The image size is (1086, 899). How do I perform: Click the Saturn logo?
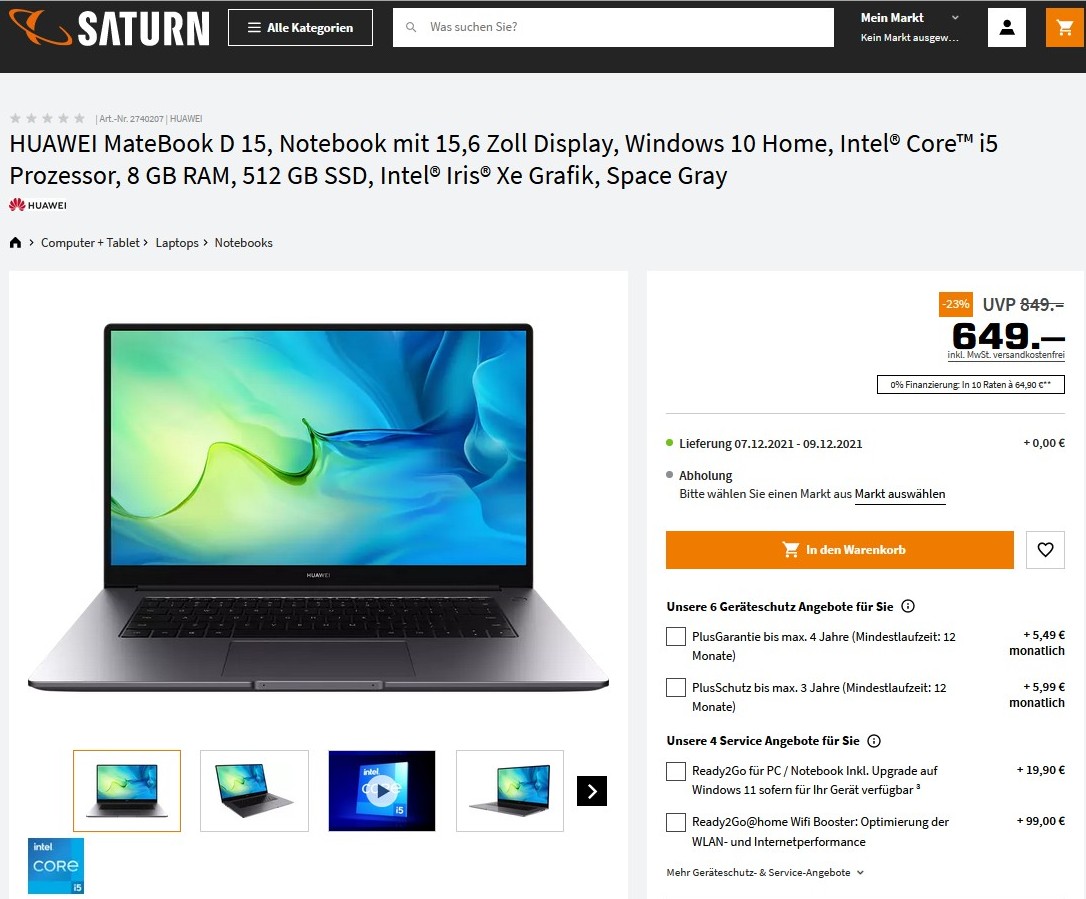[x=109, y=28]
